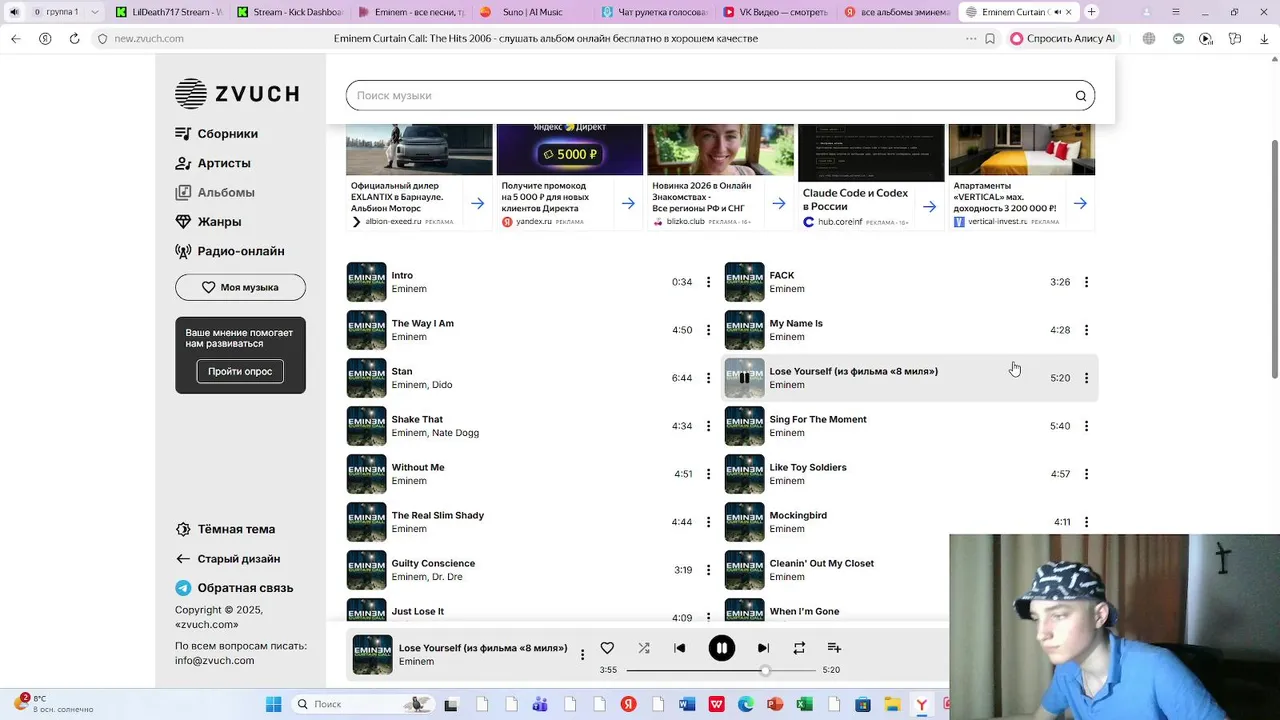
Task: Open the ZVUCH logo home link
Action: coord(237,93)
